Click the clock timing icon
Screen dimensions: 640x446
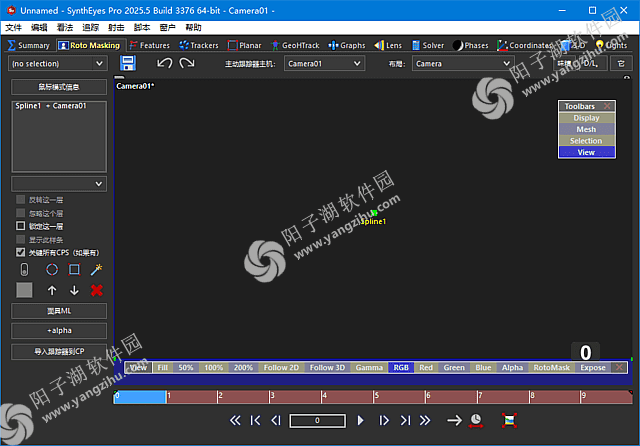tap(476, 420)
